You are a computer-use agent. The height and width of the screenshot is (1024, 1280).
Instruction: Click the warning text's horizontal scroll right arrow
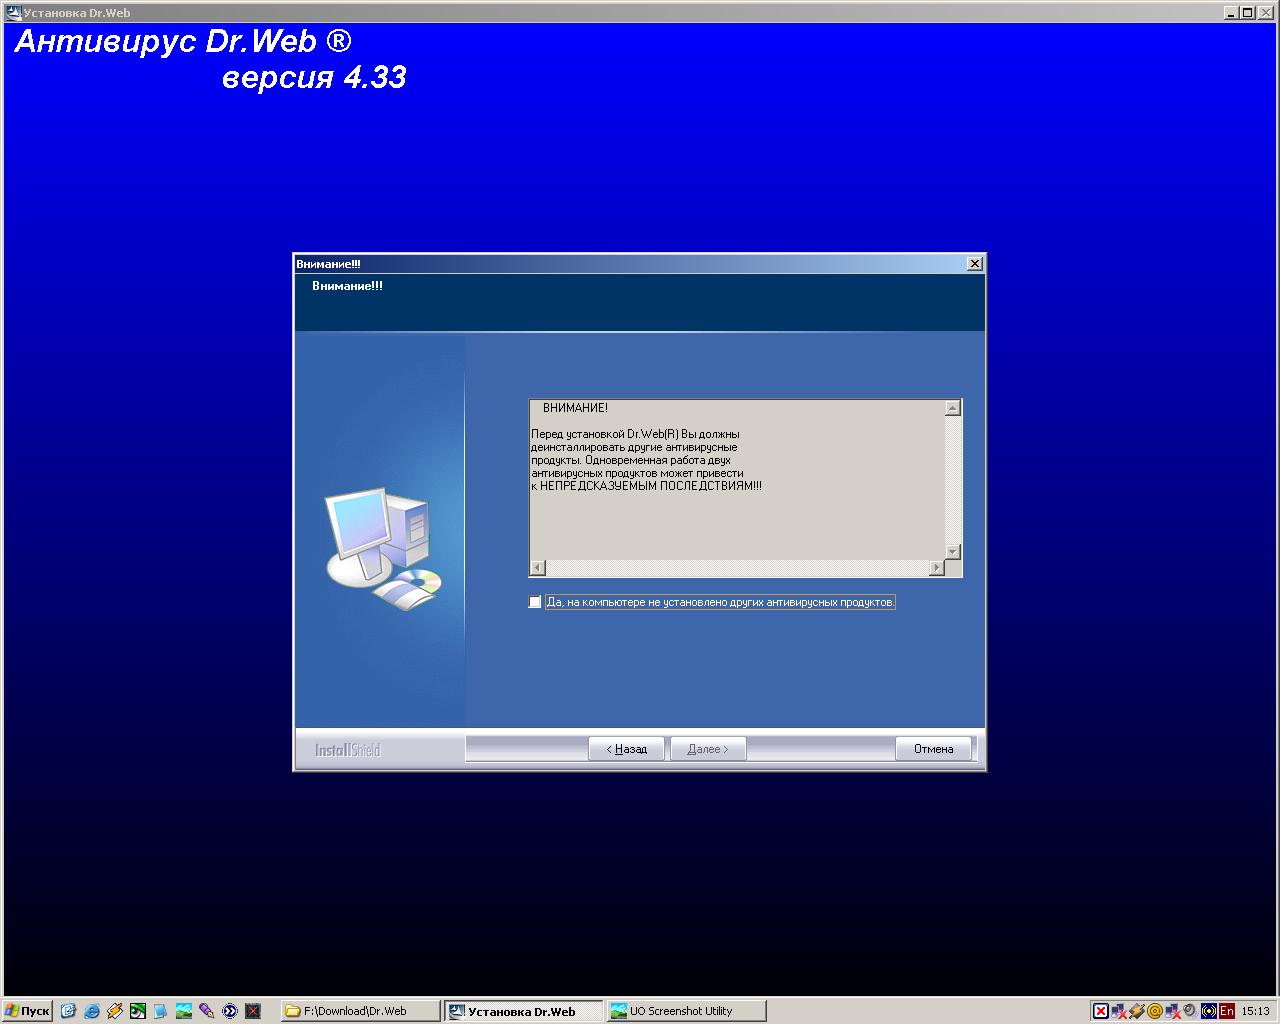click(937, 568)
